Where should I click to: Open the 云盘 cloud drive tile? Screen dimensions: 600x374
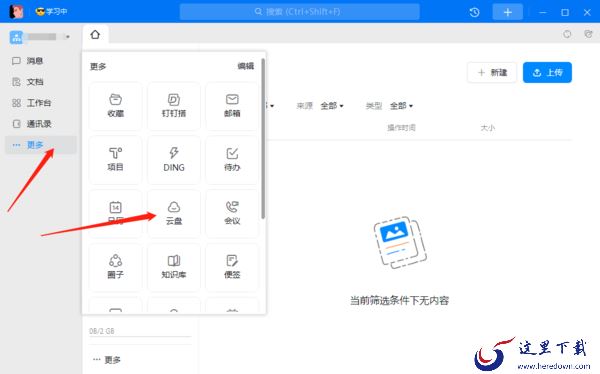174,214
